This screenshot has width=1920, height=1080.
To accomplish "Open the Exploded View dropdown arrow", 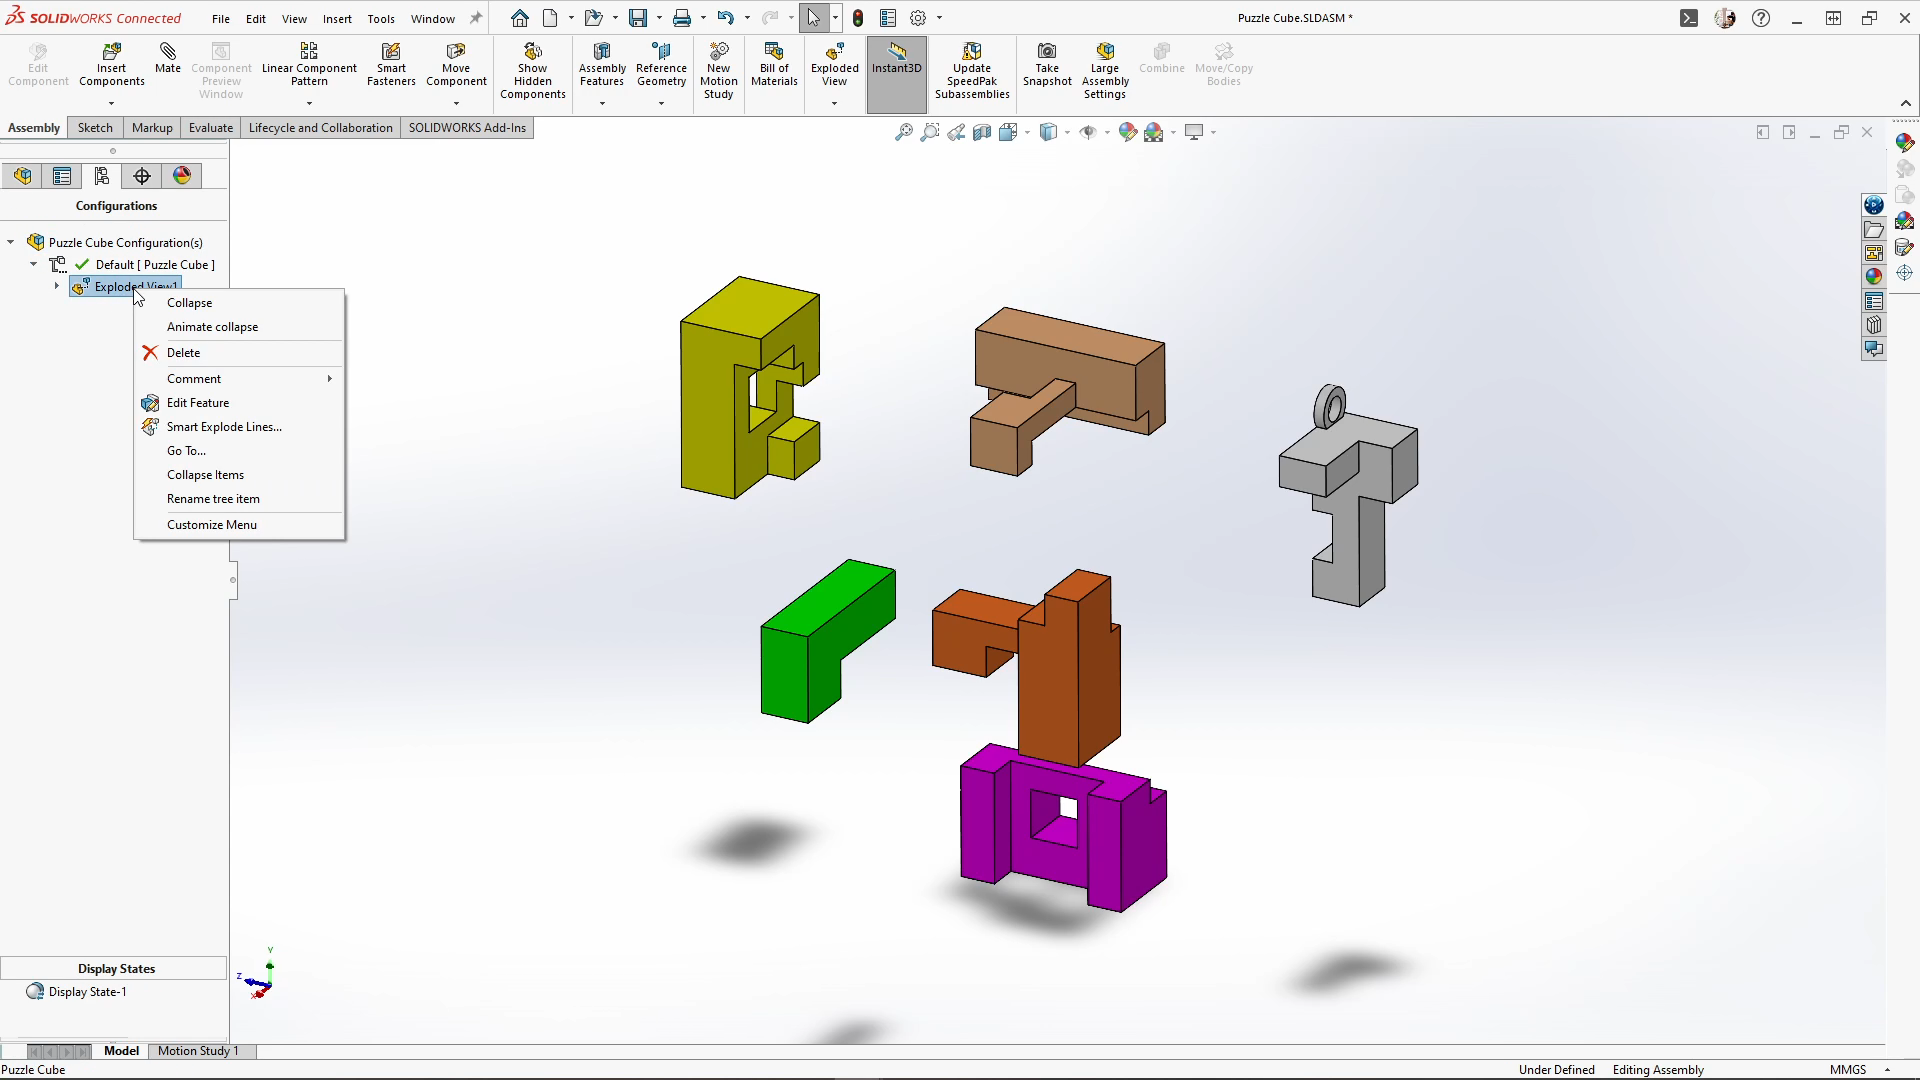I will tap(834, 103).
